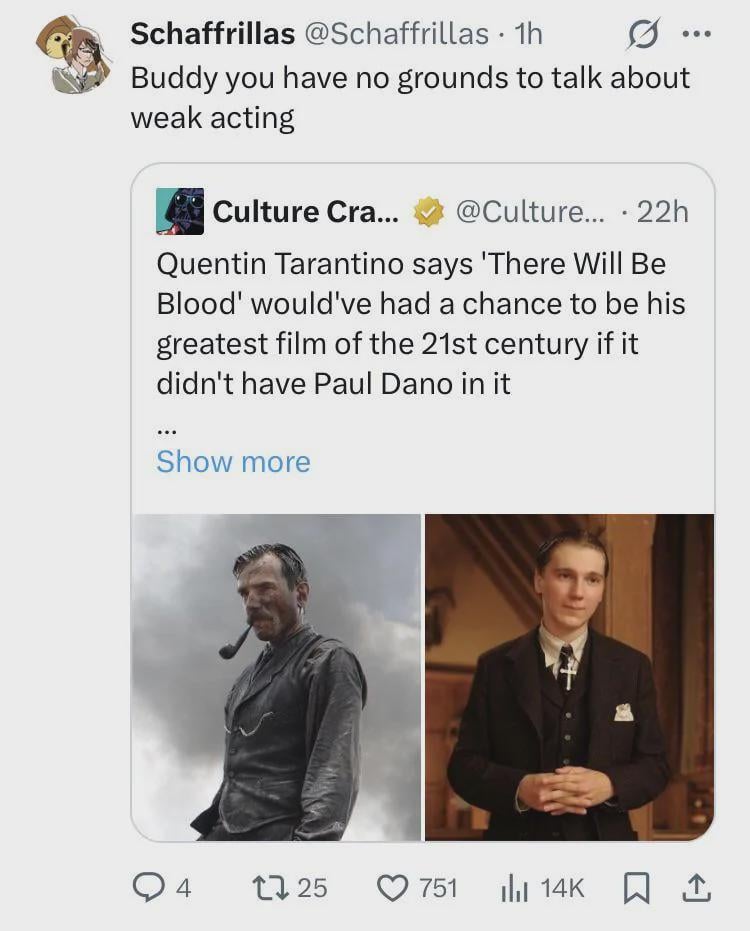This screenshot has width=750, height=931.
Task: Bookmark this tweet
Action: click(x=635, y=888)
